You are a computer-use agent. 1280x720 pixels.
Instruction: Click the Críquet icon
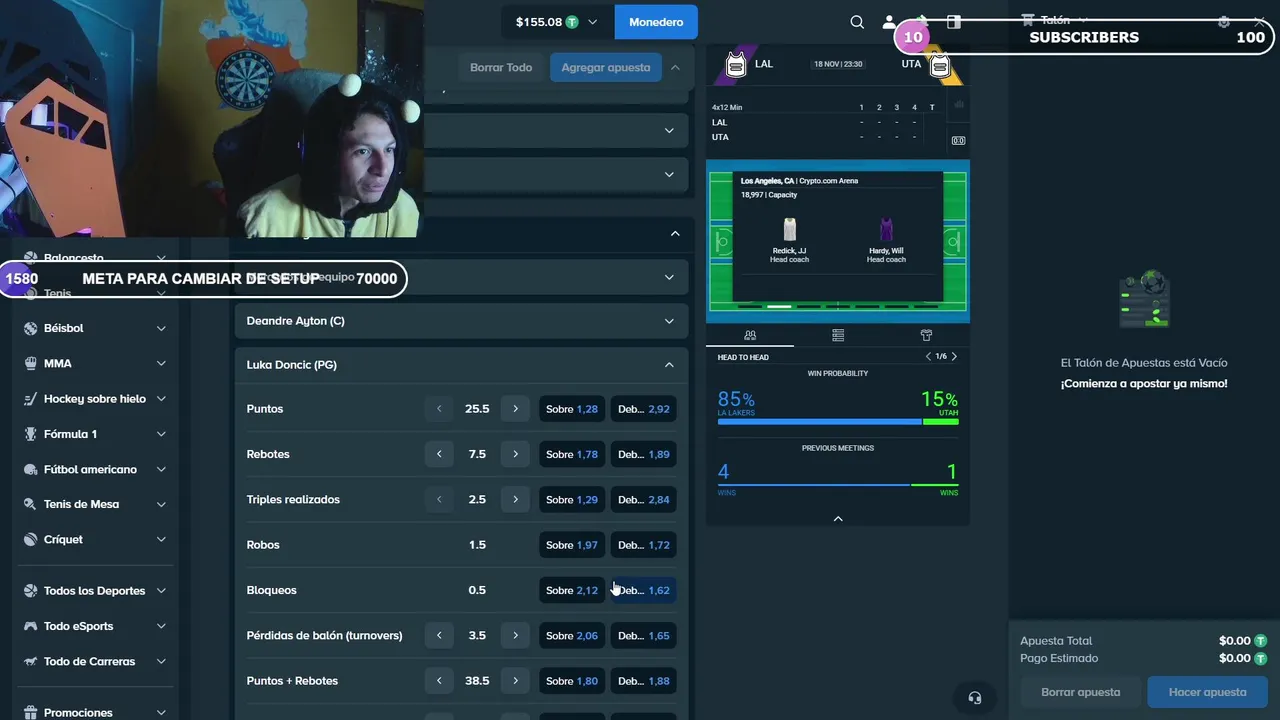point(31,539)
